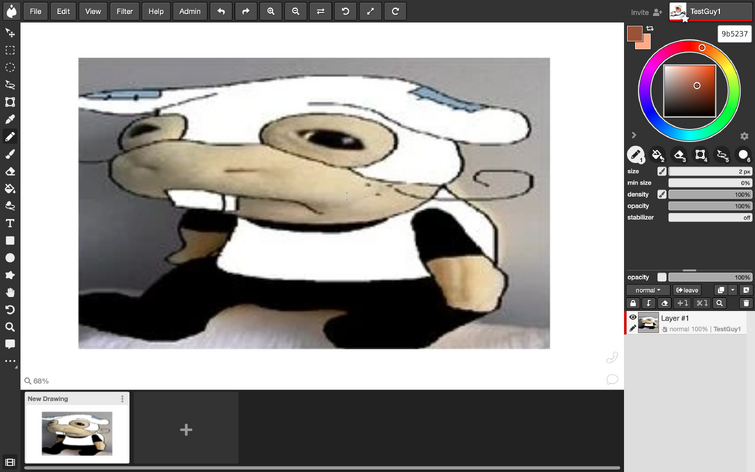Open the Help menu
Screen dimensions: 755x472
pyautogui.click(x=156, y=11)
